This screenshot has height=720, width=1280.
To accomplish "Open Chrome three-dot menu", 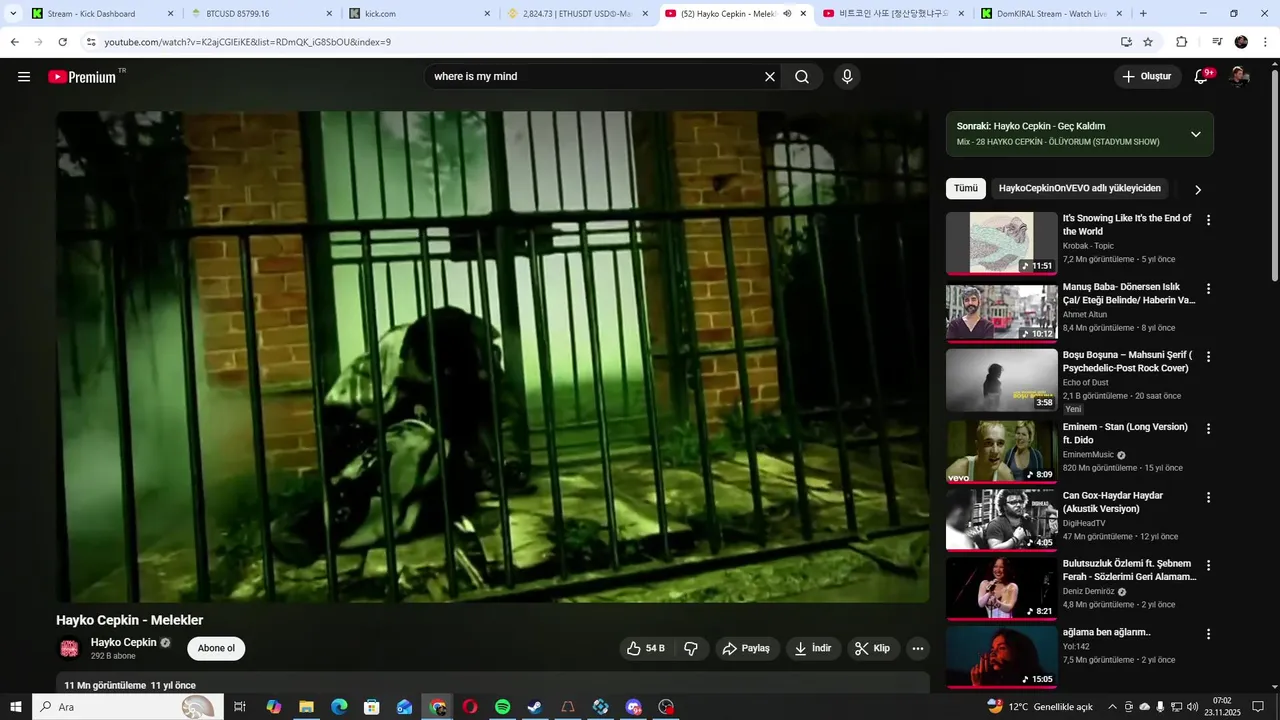I will [1266, 42].
